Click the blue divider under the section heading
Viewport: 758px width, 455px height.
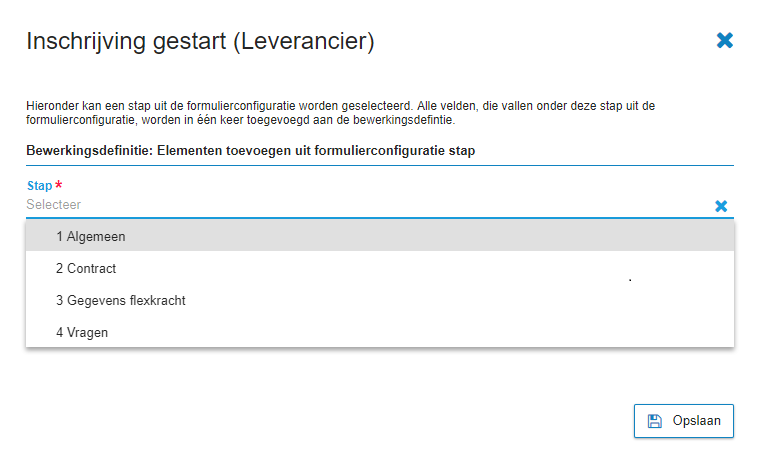coord(380,165)
